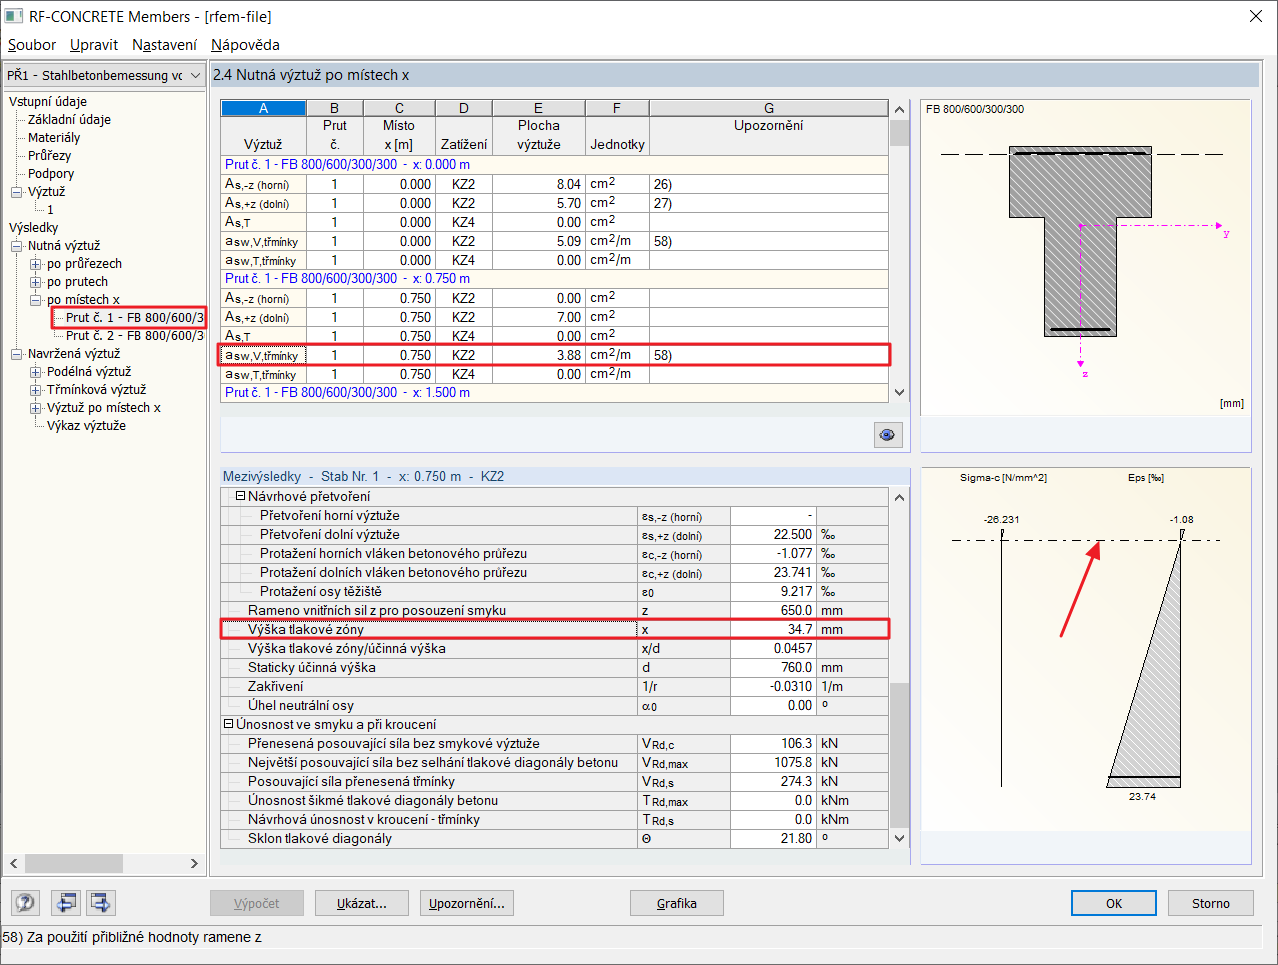1278x965 pixels.
Task: Open the Soubor menu
Action: [x=32, y=45]
